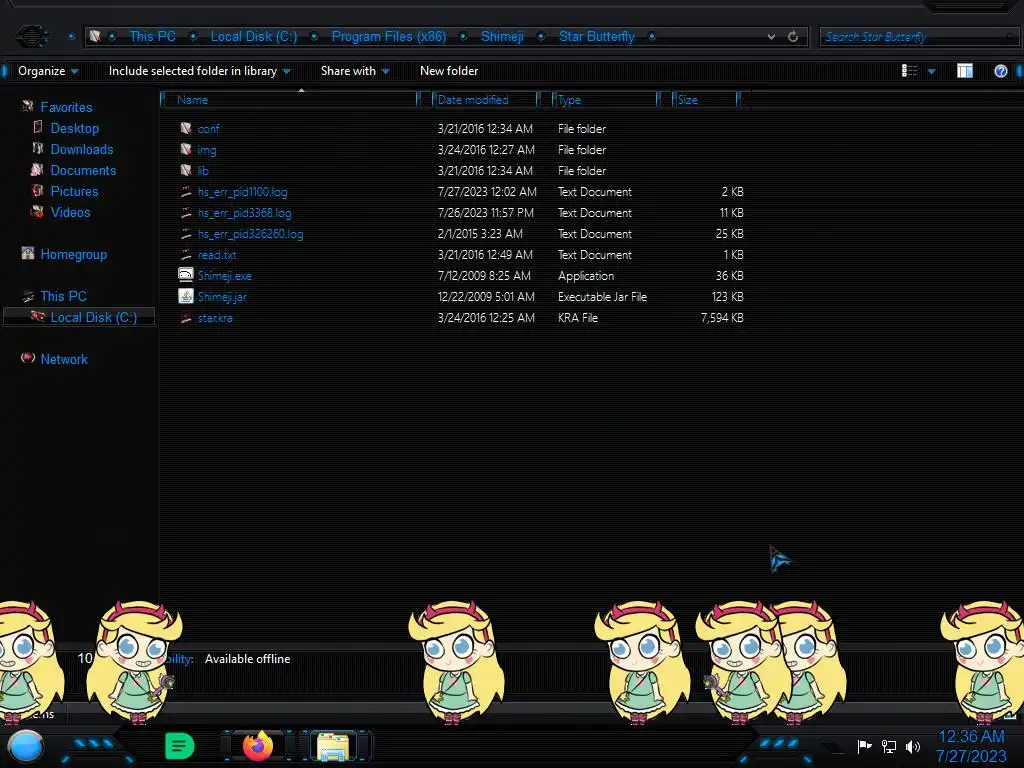Select the img folder icon
Screen dimensions: 1024x768
click(x=186, y=149)
